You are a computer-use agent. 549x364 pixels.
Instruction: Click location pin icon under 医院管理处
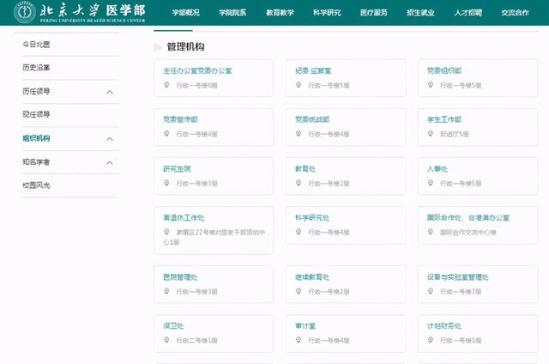point(167,291)
